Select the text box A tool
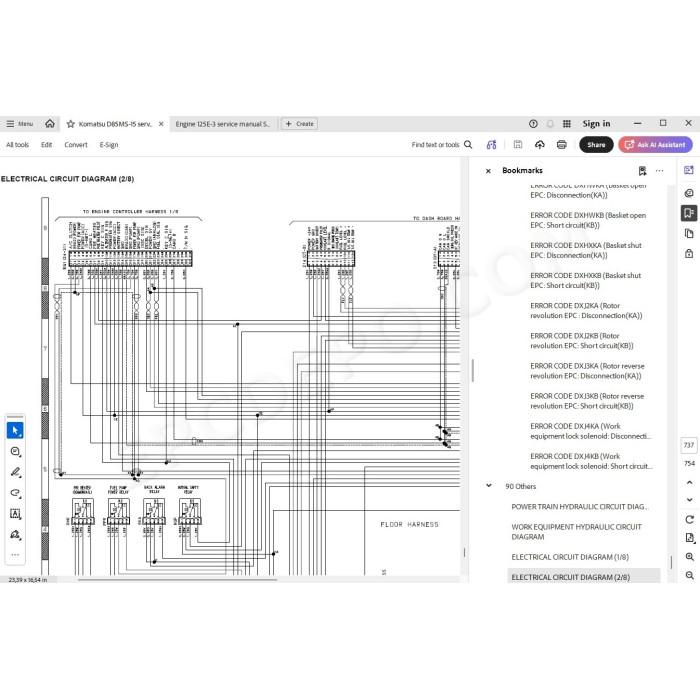The image size is (700, 700). click(15, 514)
